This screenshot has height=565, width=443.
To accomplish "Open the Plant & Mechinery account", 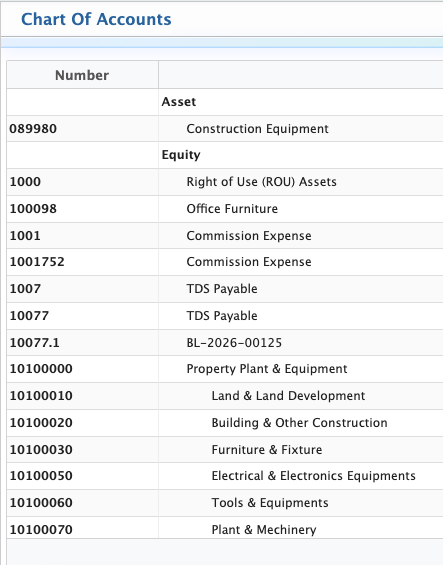I will (263, 530).
